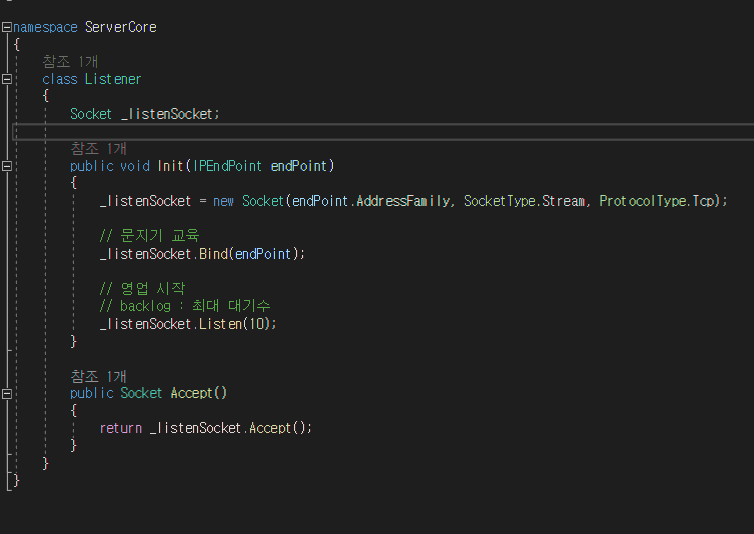Screen dimensions: 754x534
Task: Place cursor on the highlighted empty line
Action: coord(383,131)
